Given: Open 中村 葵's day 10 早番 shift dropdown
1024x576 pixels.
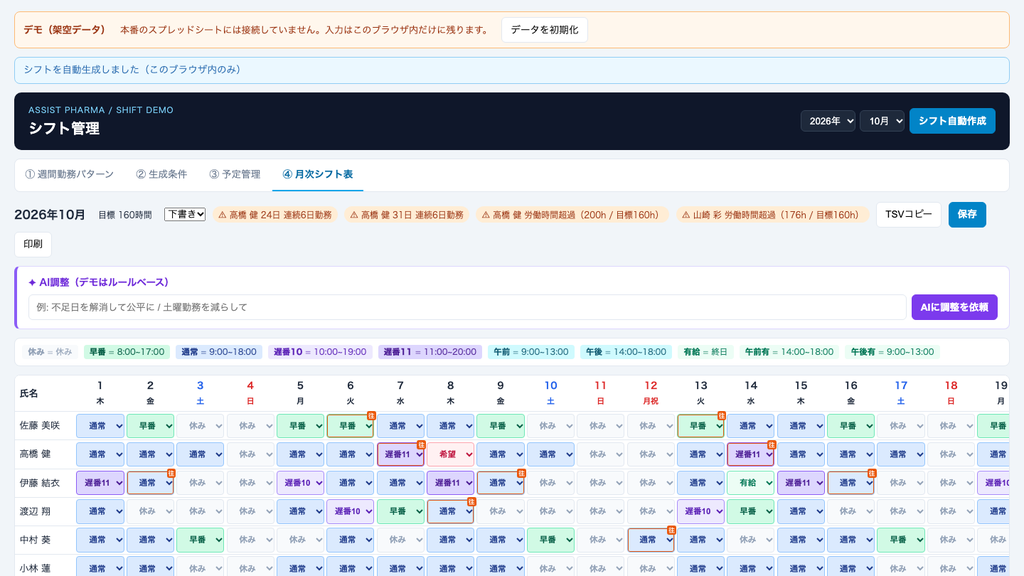Looking at the screenshot, I should (551, 541).
